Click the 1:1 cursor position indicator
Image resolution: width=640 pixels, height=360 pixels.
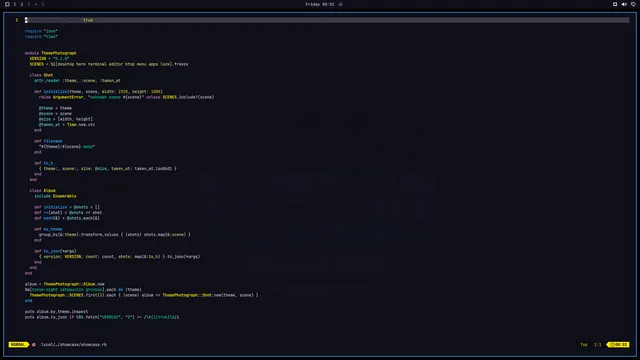(x=598, y=344)
